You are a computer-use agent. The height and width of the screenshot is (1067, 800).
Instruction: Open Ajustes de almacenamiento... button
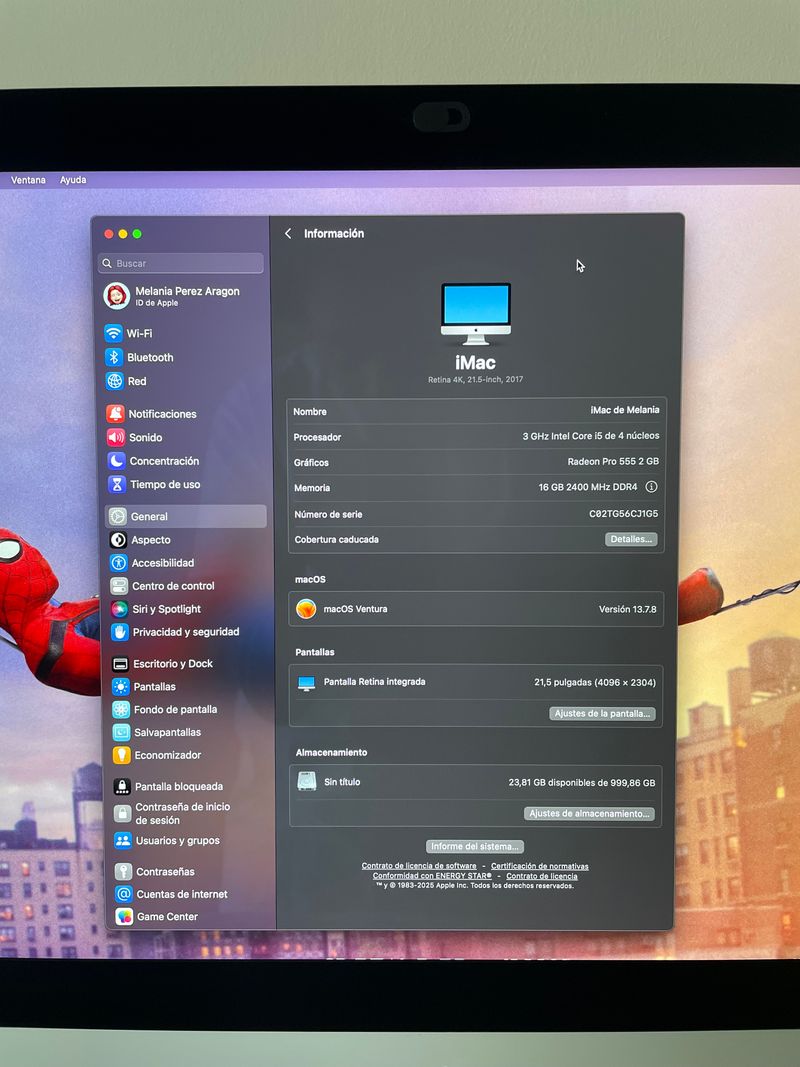click(x=589, y=813)
